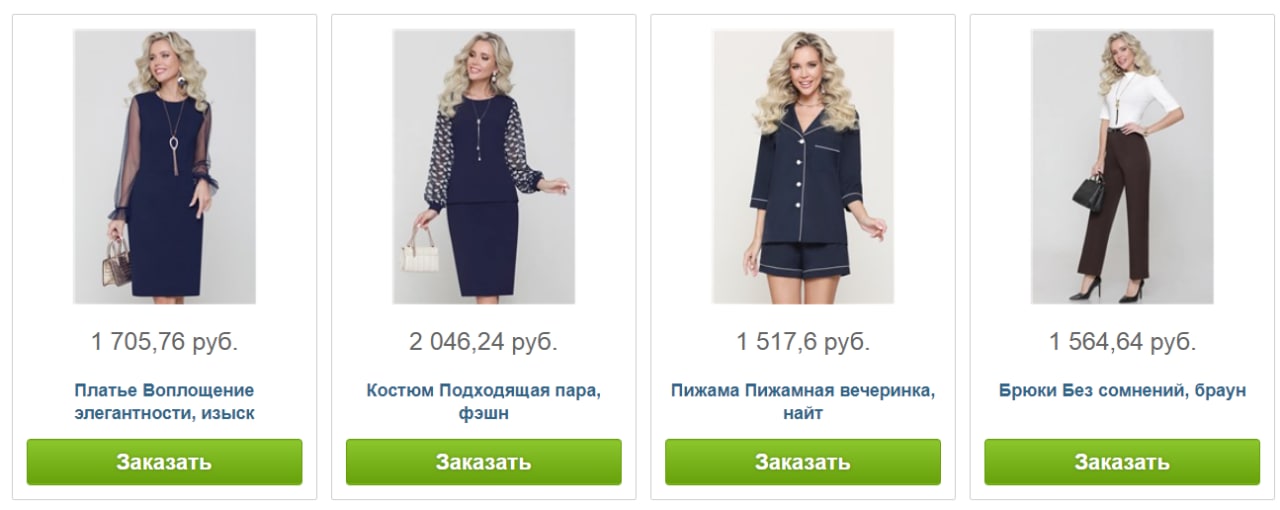Order the Брюки trousers with Заказать
The image size is (1280, 510).
(1122, 462)
